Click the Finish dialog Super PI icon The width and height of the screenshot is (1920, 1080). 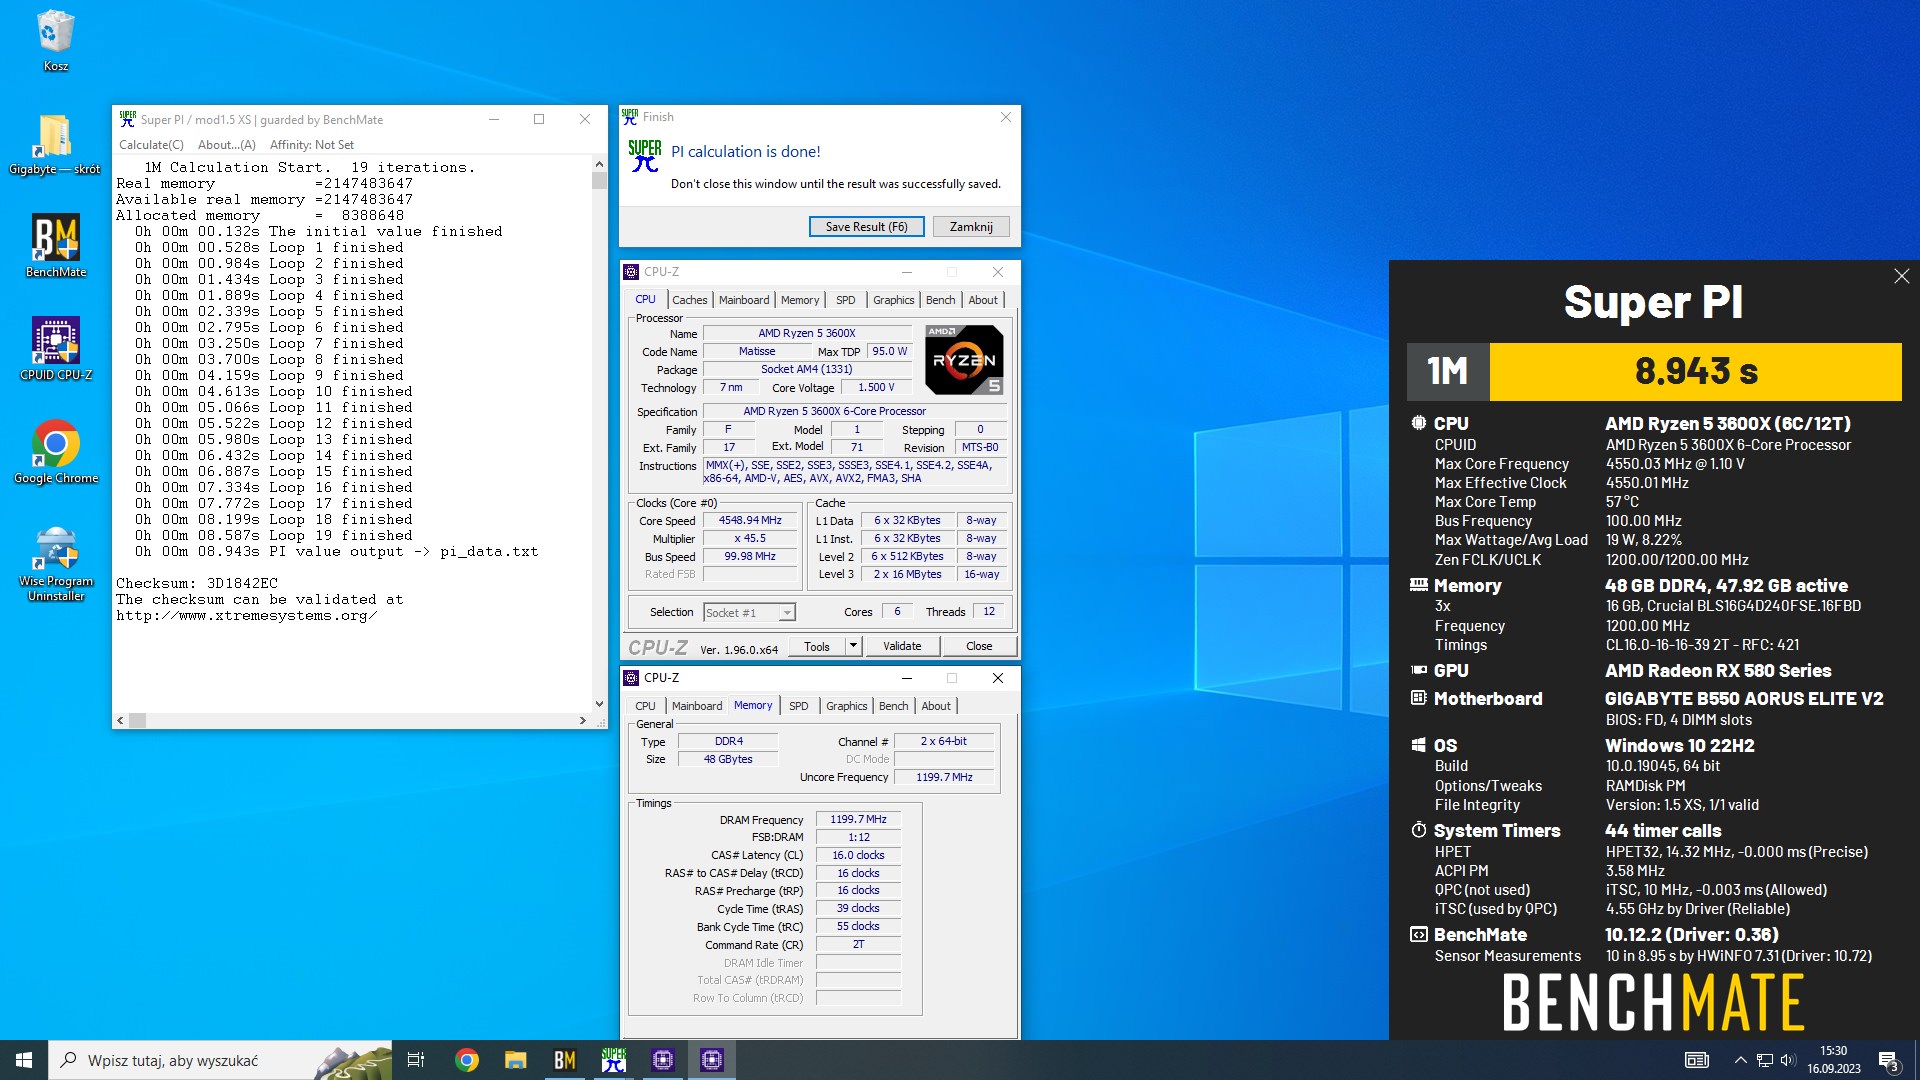(629, 117)
